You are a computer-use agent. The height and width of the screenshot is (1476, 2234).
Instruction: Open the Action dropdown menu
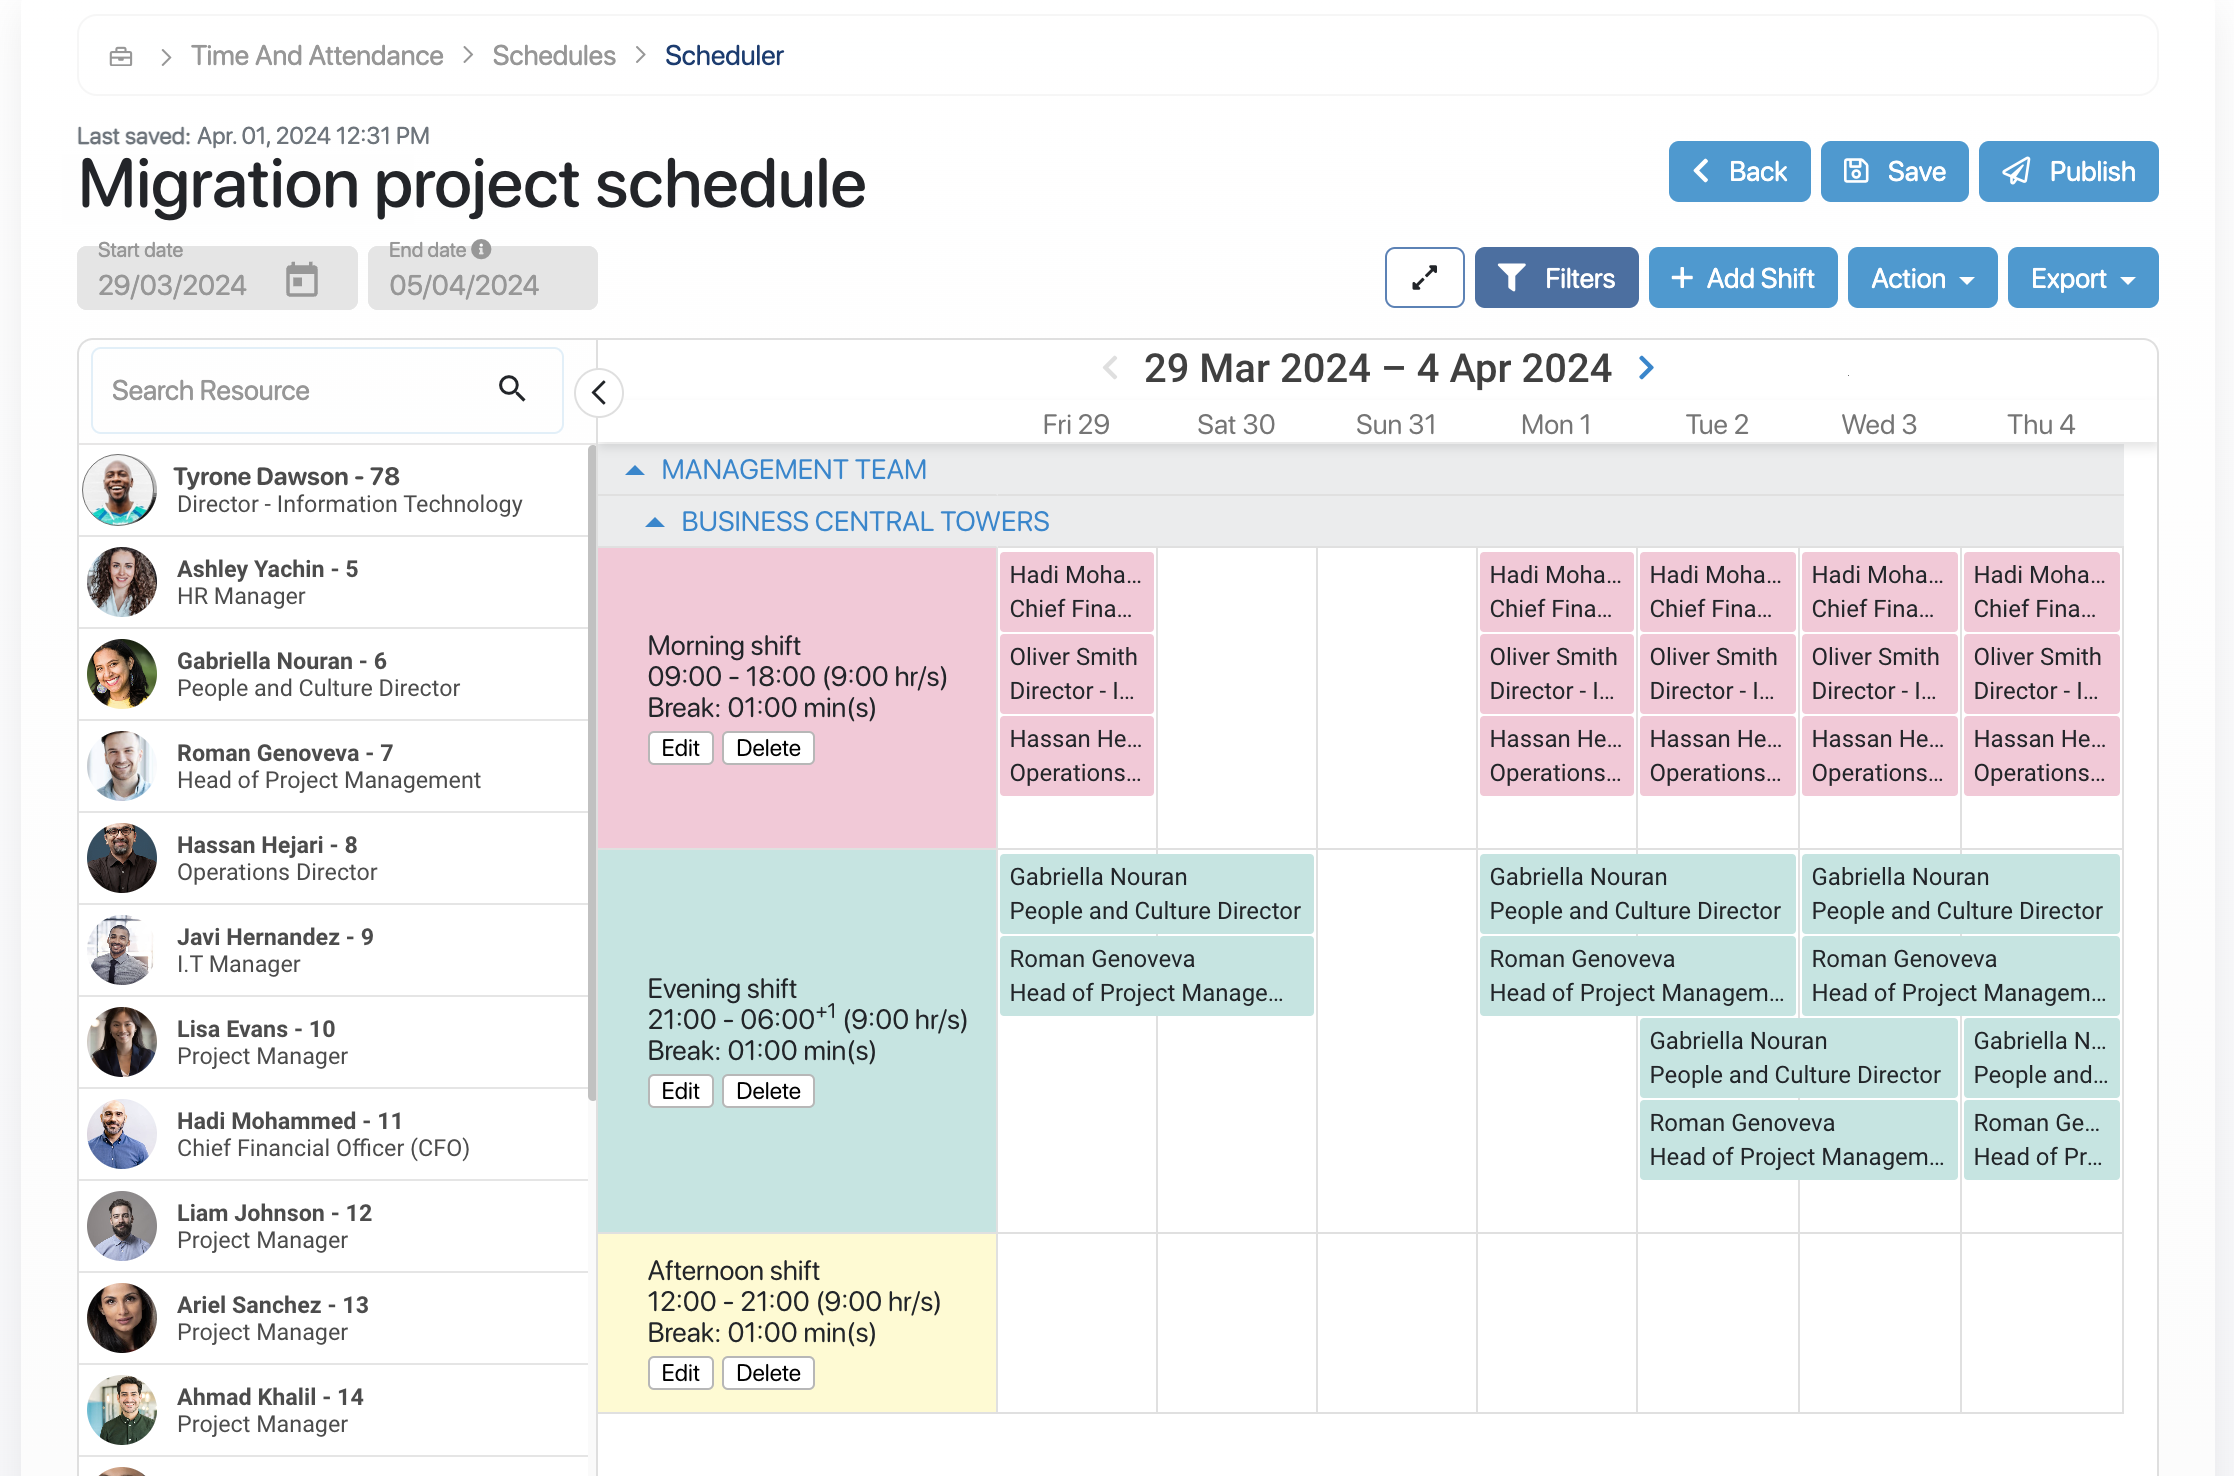1921,278
